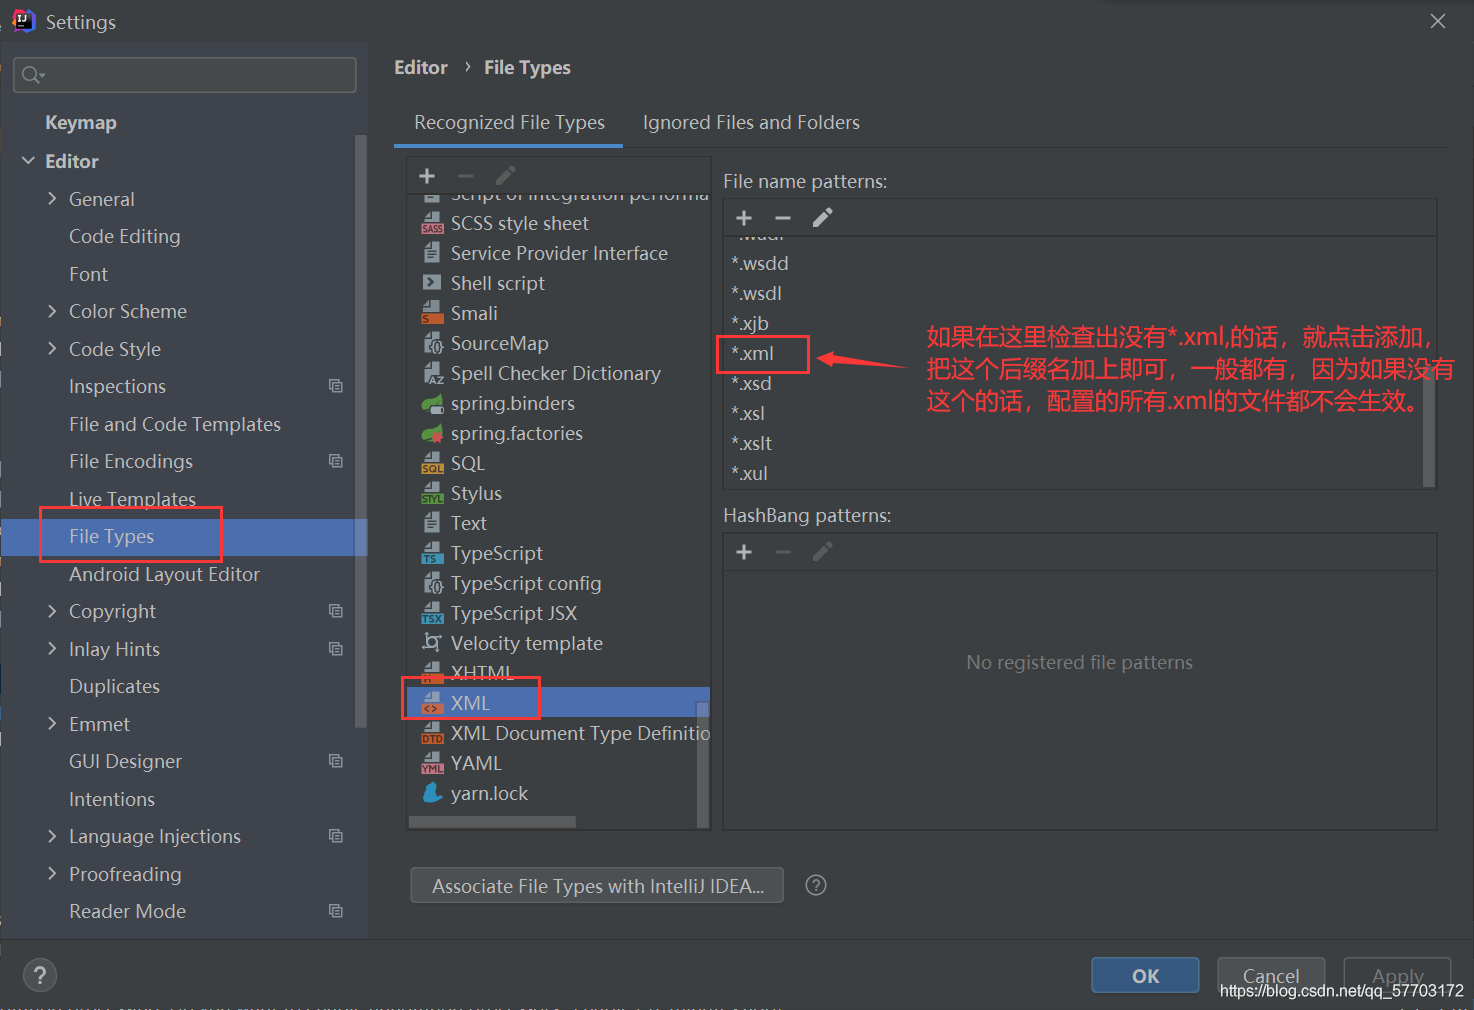1474x1010 pixels.
Task: Click Editor breadcrumb link
Action: point(421,67)
